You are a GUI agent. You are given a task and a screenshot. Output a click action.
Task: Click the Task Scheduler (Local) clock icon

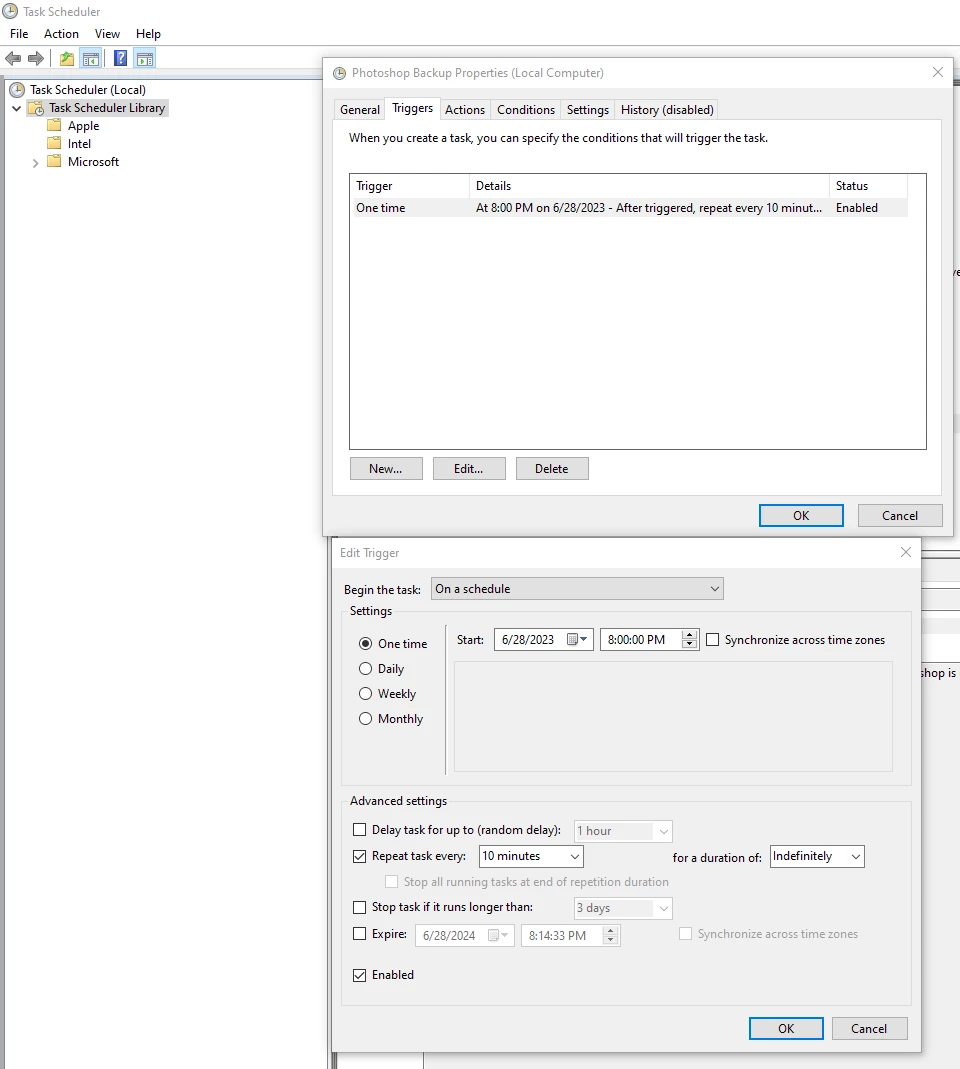coord(17,89)
